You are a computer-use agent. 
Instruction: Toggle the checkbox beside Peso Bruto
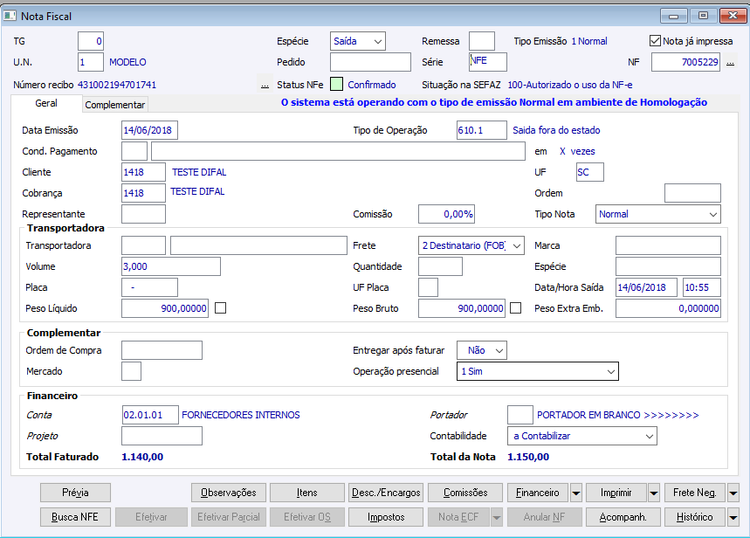pos(516,308)
